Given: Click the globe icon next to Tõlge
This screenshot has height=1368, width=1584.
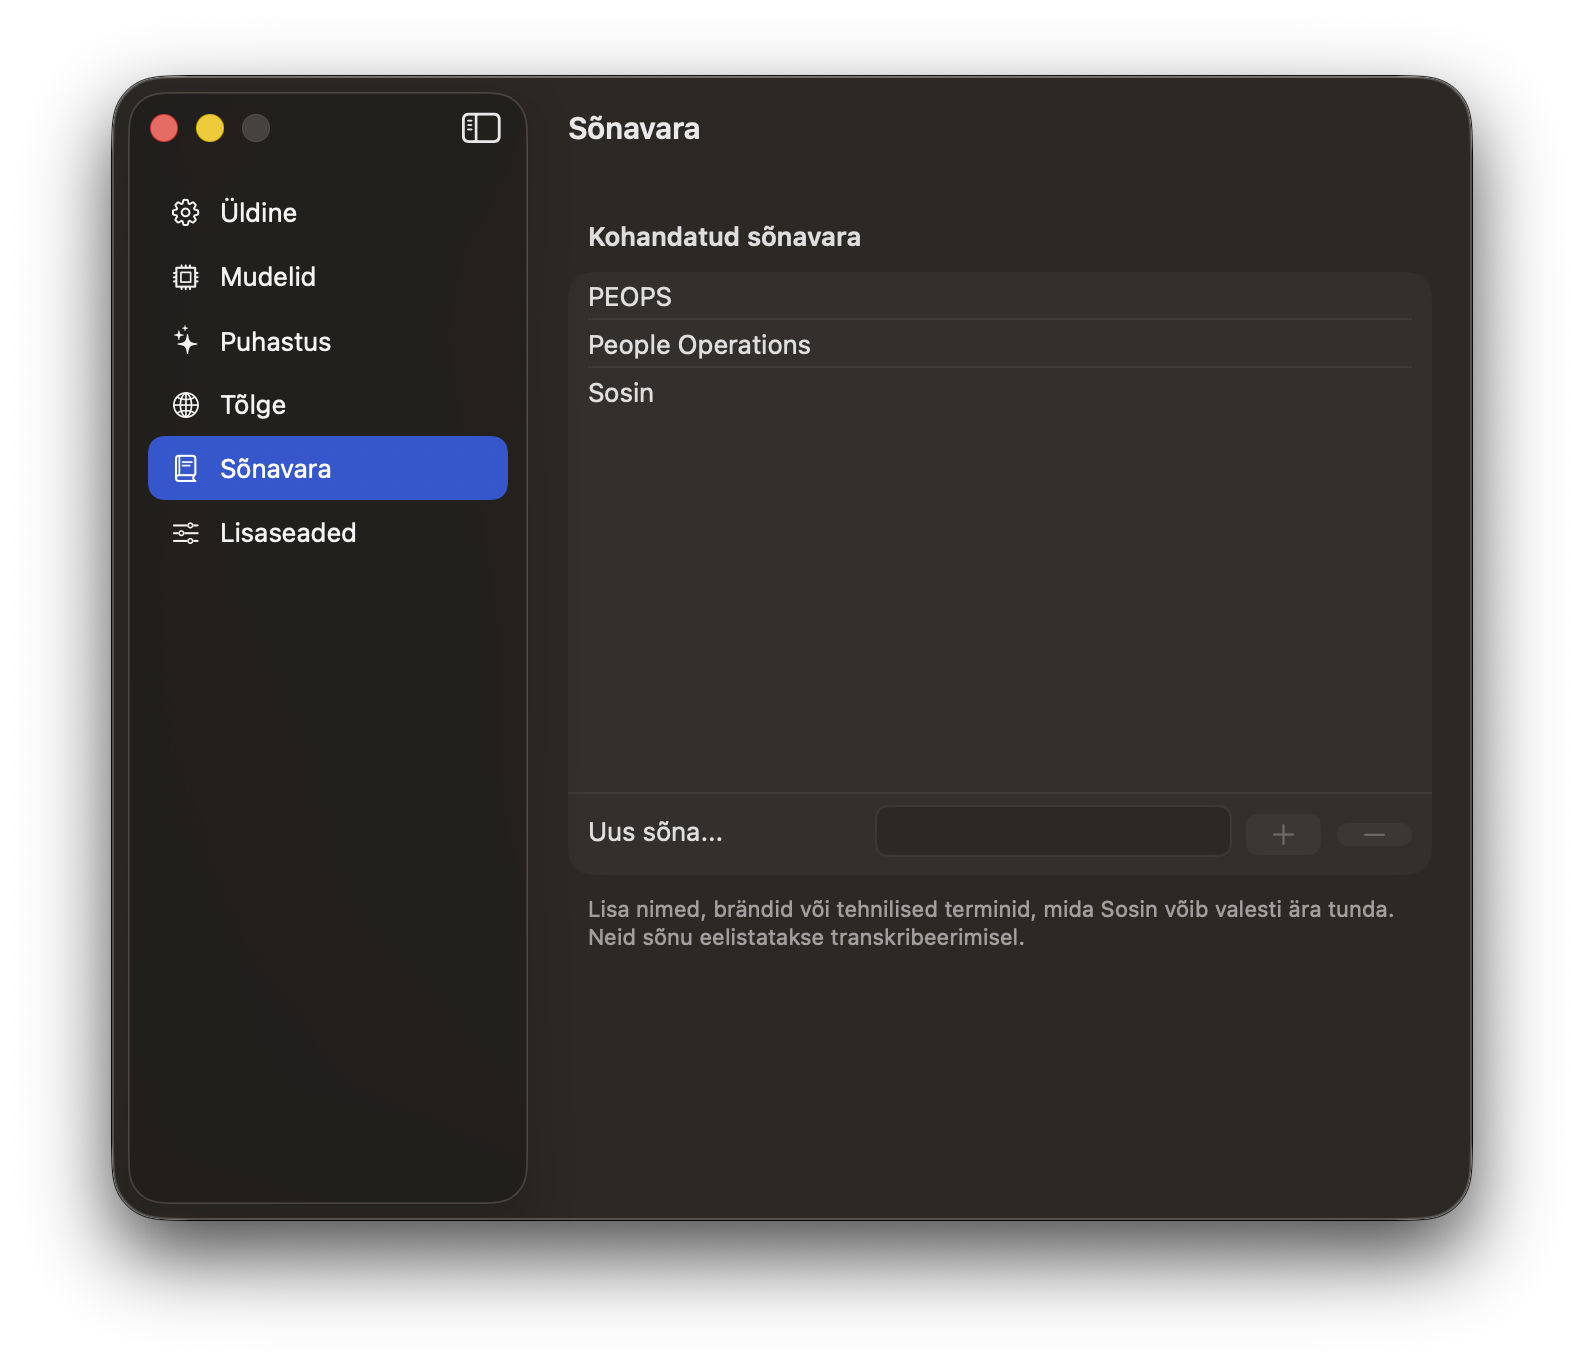Looking at the screenshot, I should pyautogui.click(x=186, y=405).
